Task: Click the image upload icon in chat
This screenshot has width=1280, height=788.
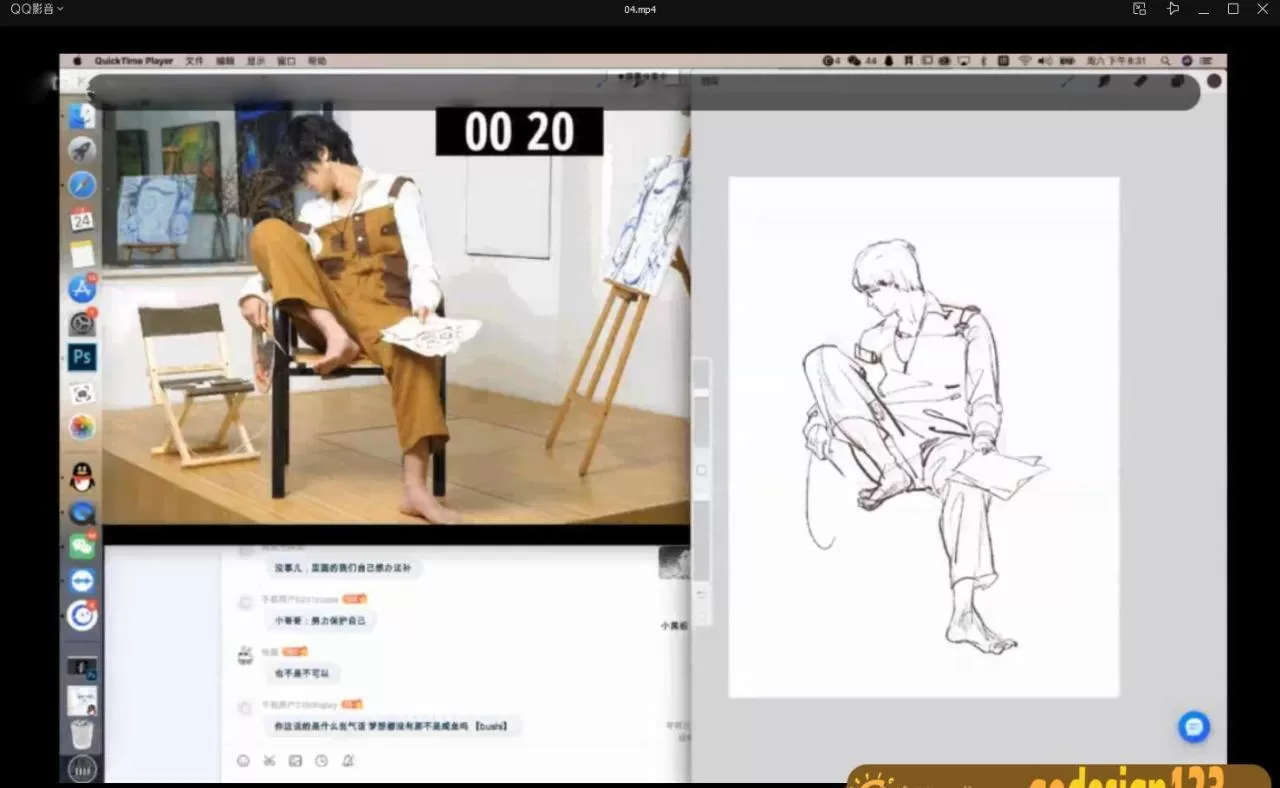Action: 295,761
